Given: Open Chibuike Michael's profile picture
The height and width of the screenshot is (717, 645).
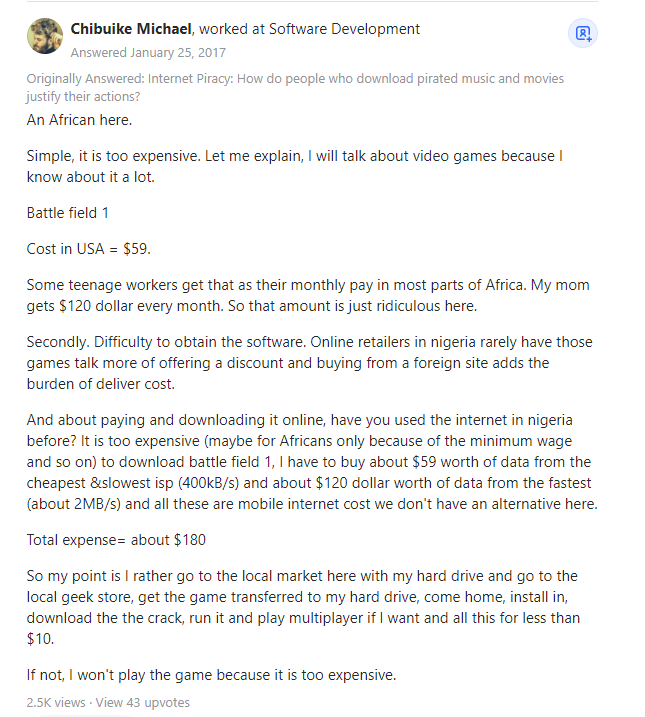Looking at the screenshot, I should (45, 36).
